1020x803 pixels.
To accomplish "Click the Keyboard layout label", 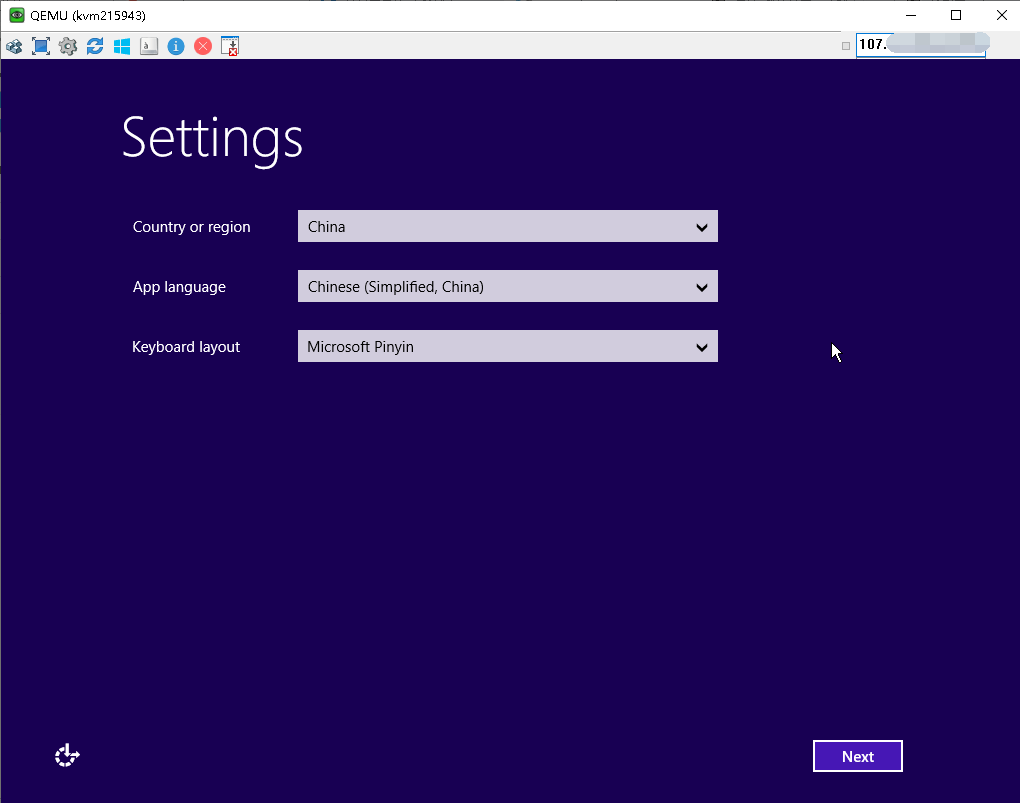I will (186, 347).
